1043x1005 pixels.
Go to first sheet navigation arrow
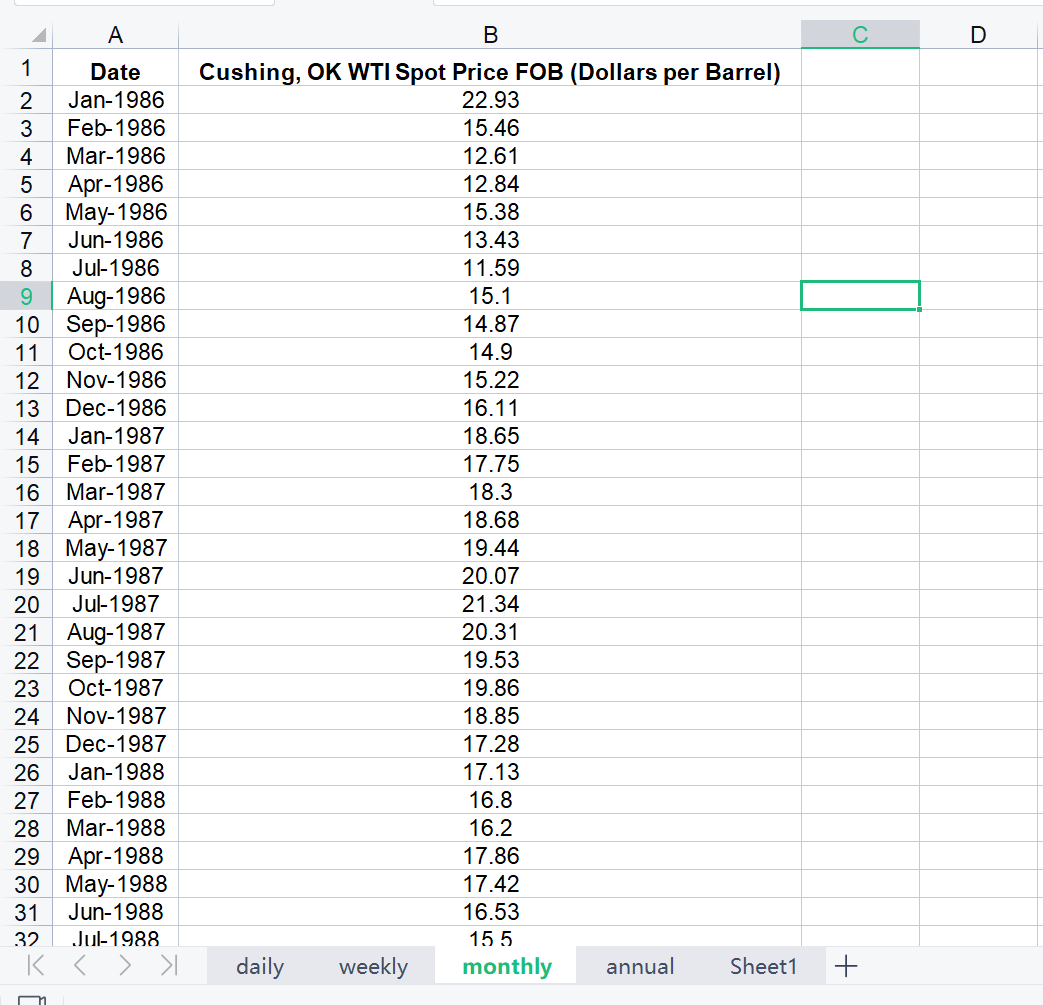36,965
